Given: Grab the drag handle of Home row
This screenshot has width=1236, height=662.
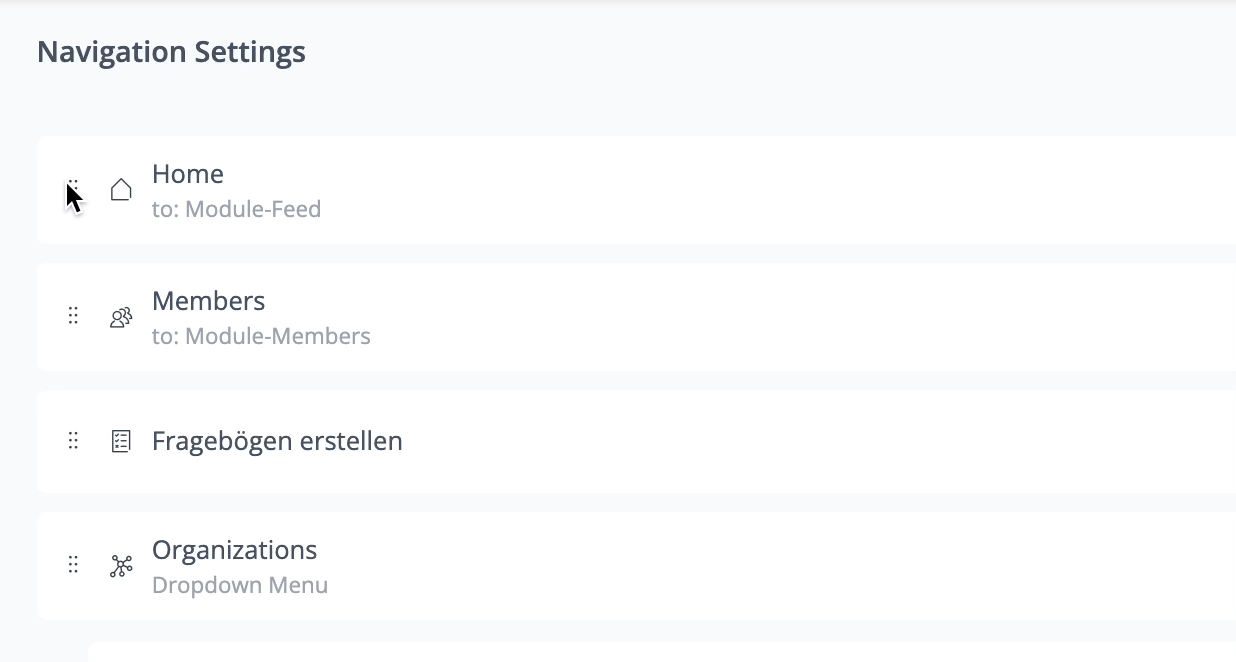Looking at the screenshot, I should point(73,189).
